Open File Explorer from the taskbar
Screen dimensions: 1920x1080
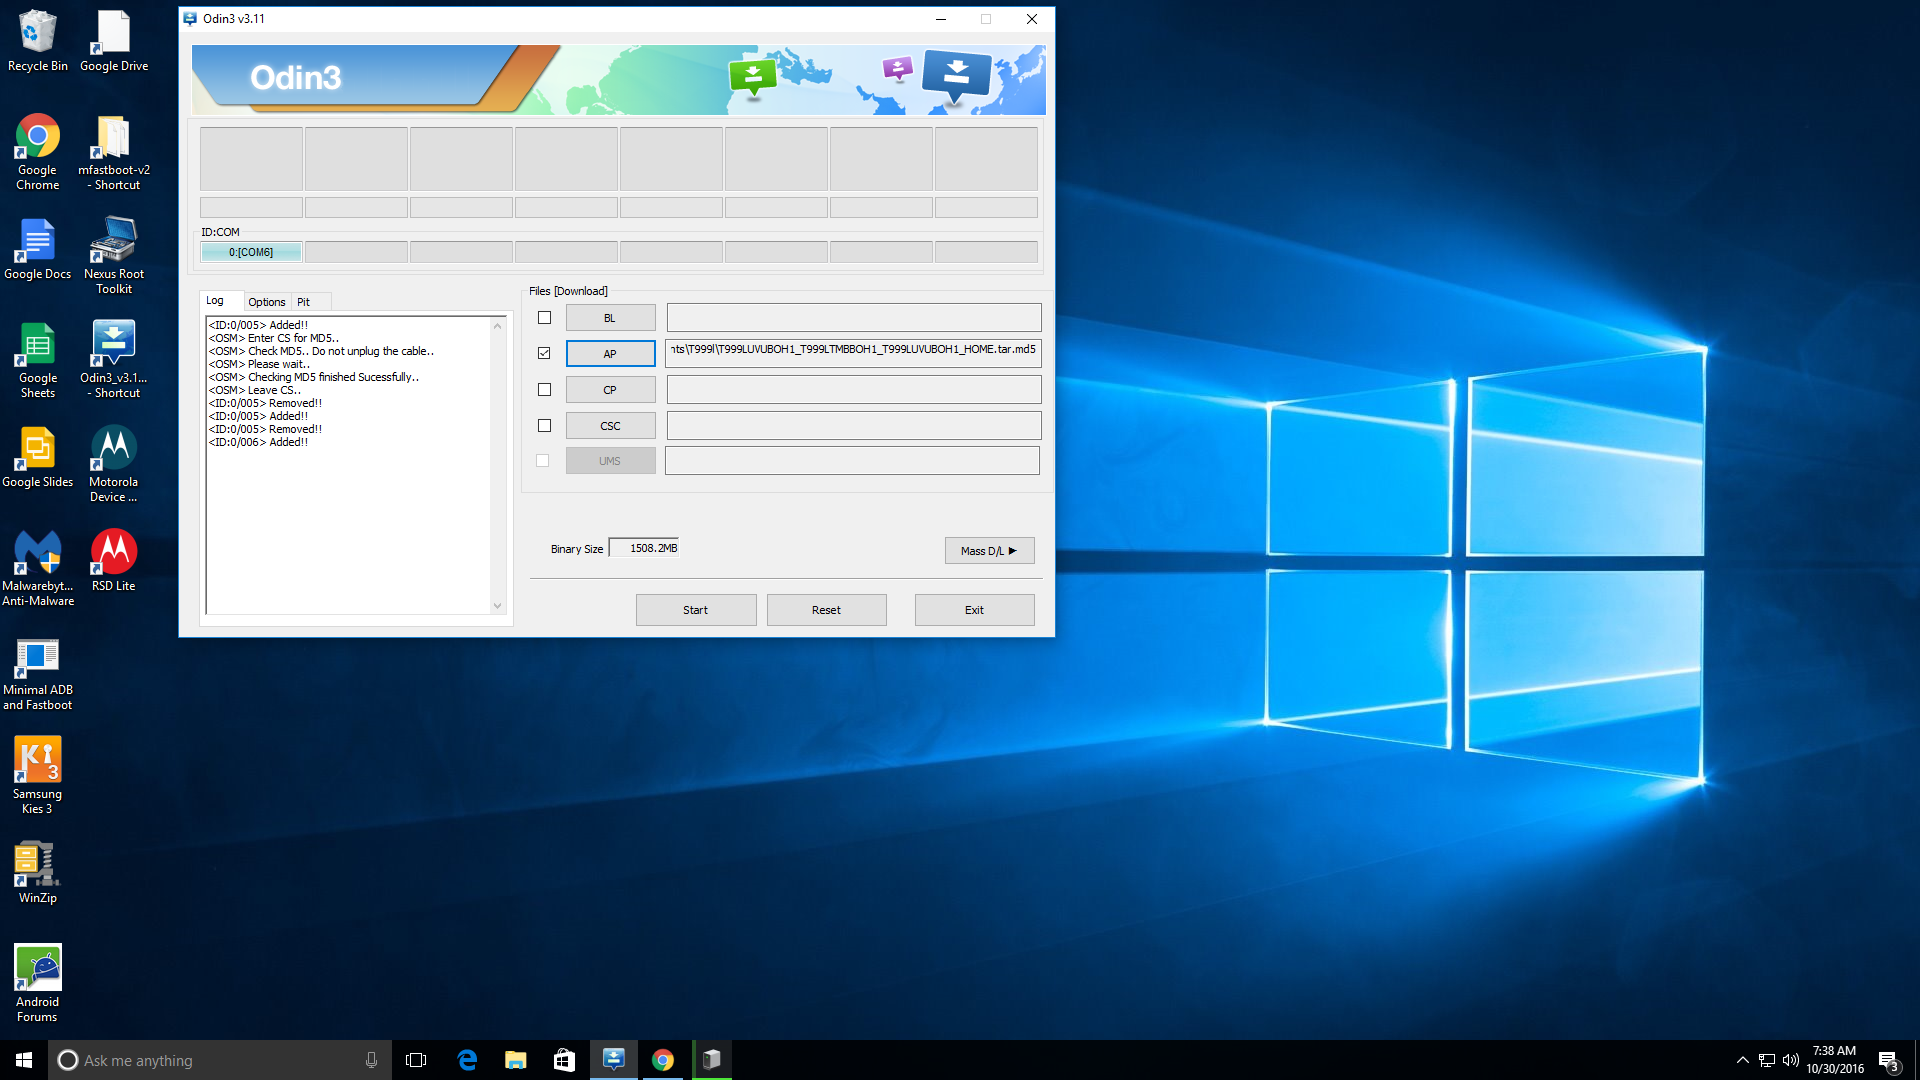516,1060
